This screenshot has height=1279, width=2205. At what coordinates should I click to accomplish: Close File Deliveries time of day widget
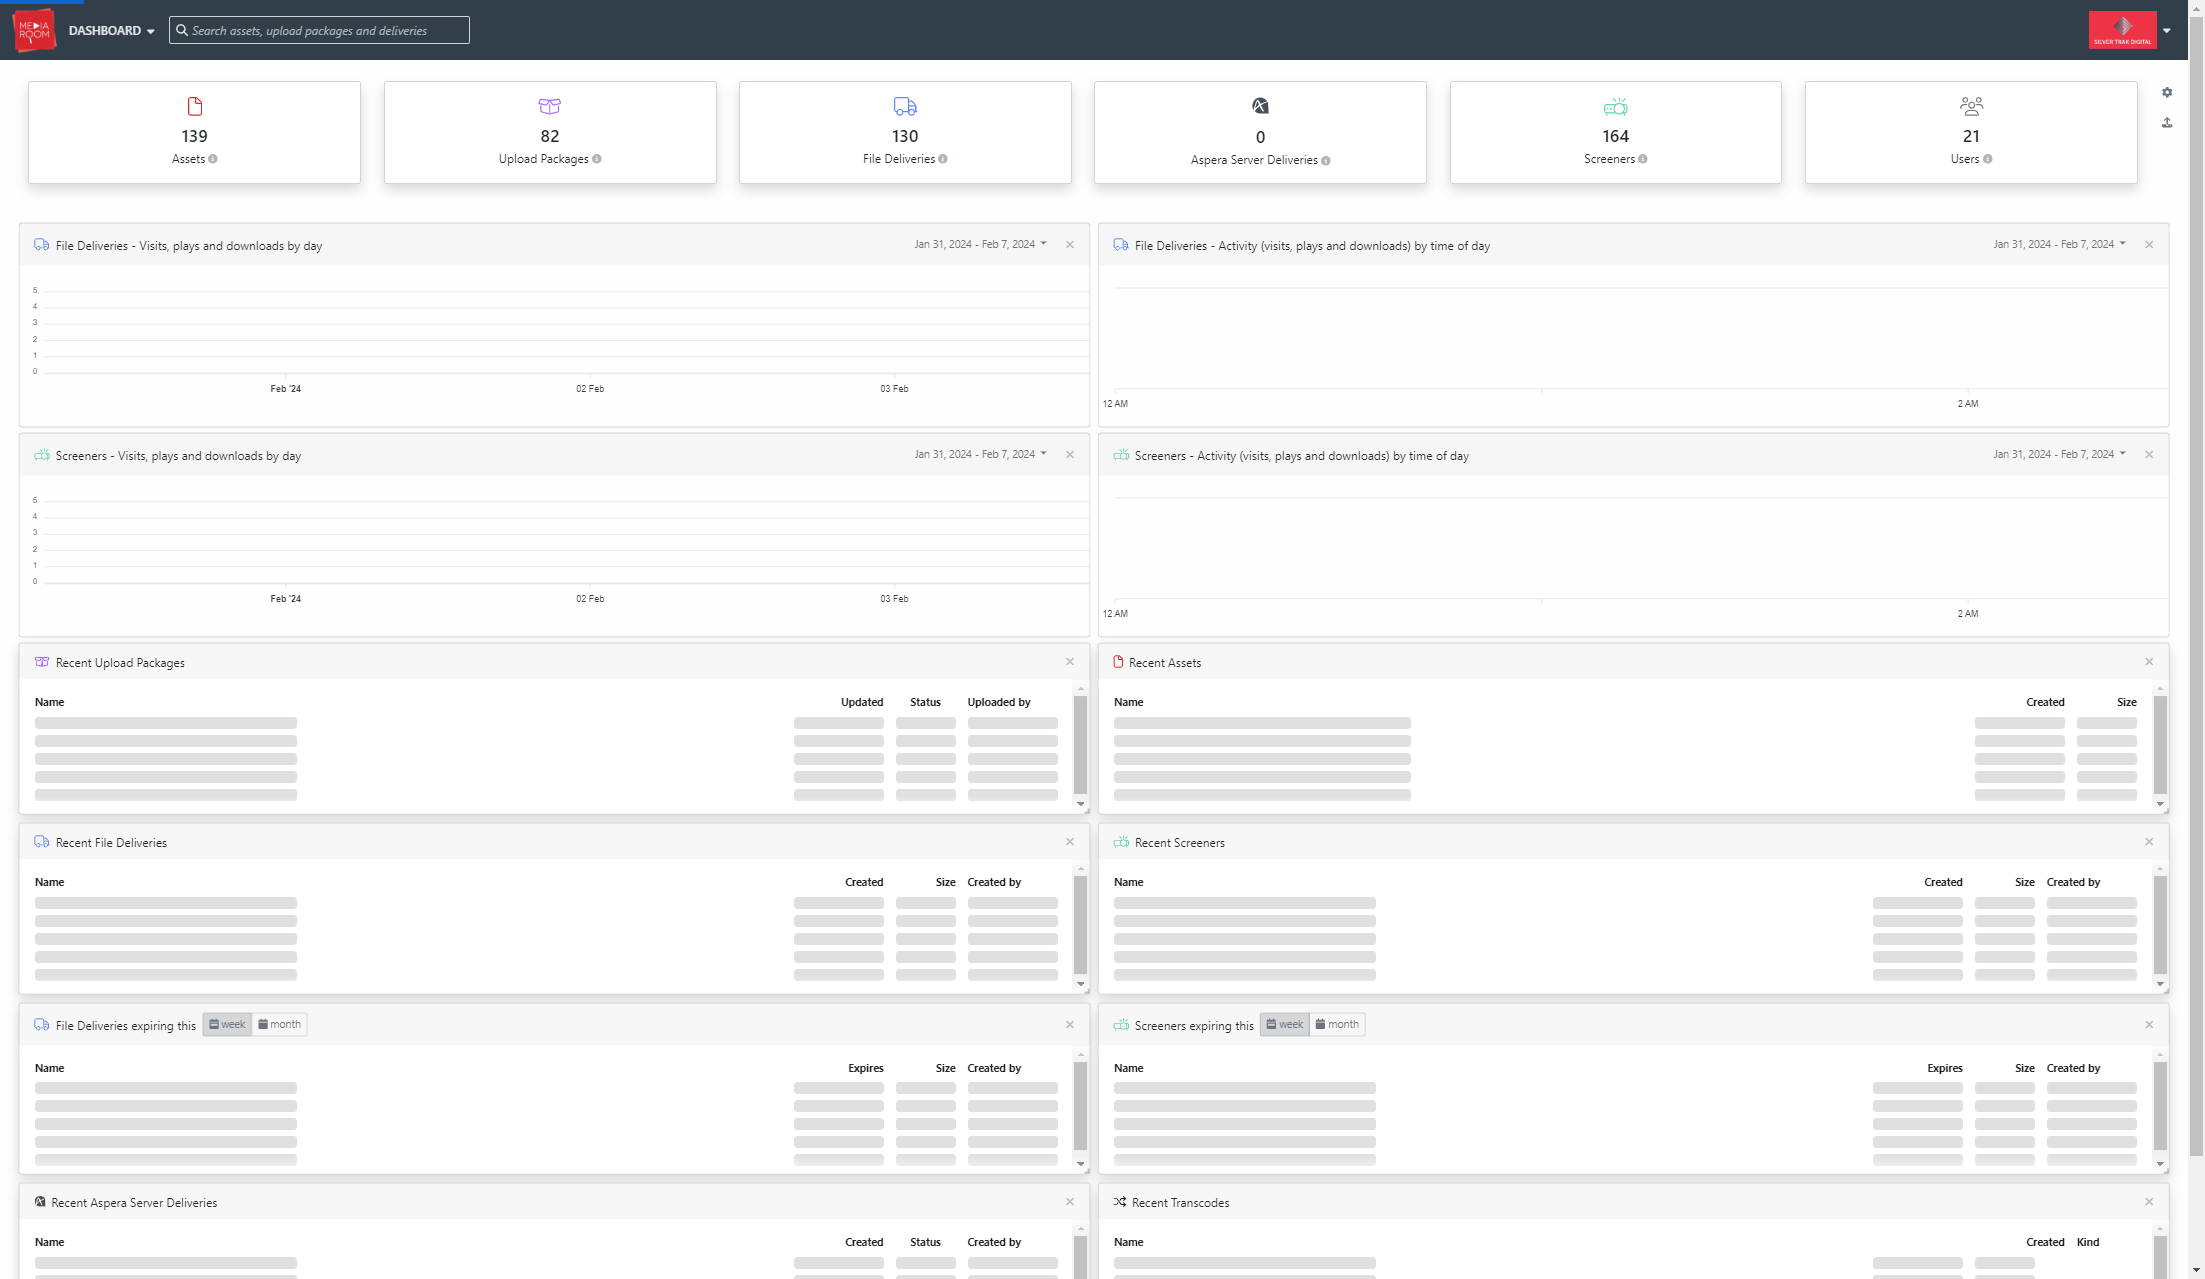pos(2149,244)
